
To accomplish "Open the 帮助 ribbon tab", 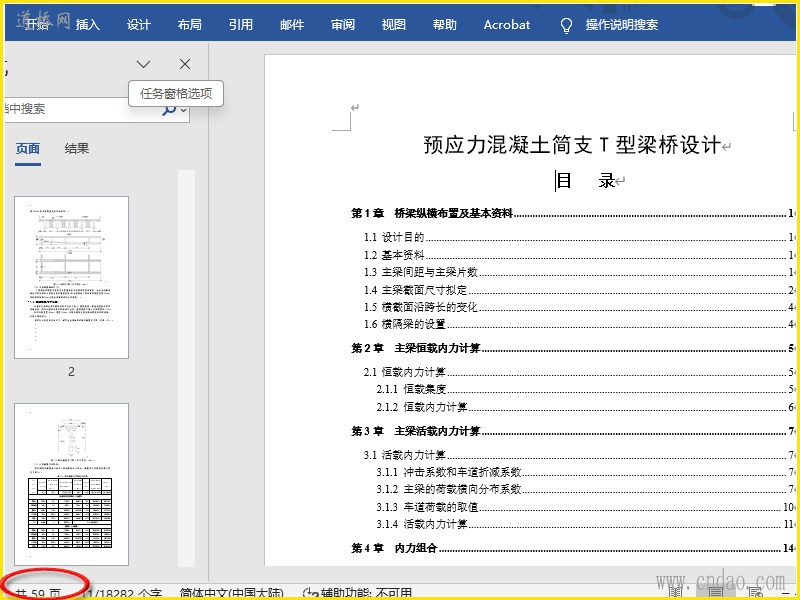I will (x=444, y=24).
